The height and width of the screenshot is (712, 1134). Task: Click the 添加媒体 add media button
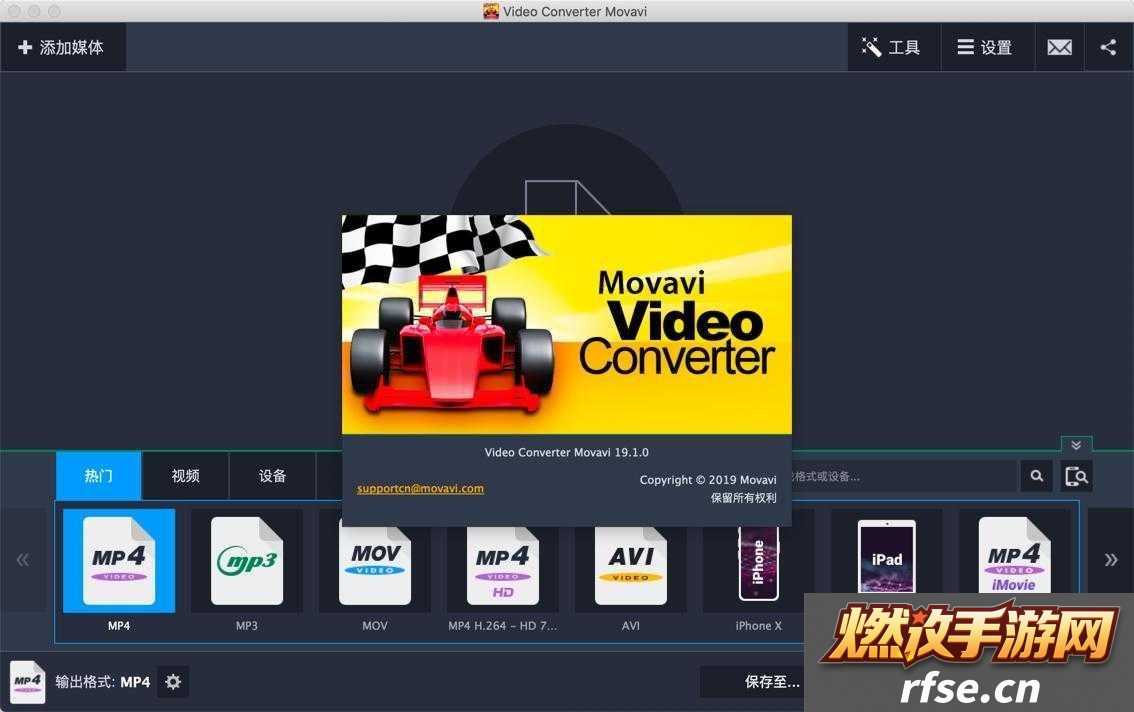pos(62,47)
